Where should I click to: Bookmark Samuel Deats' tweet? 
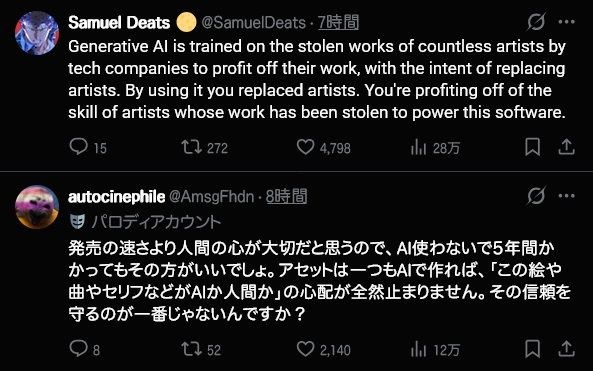pyautogui.click(x=532, y=147)
